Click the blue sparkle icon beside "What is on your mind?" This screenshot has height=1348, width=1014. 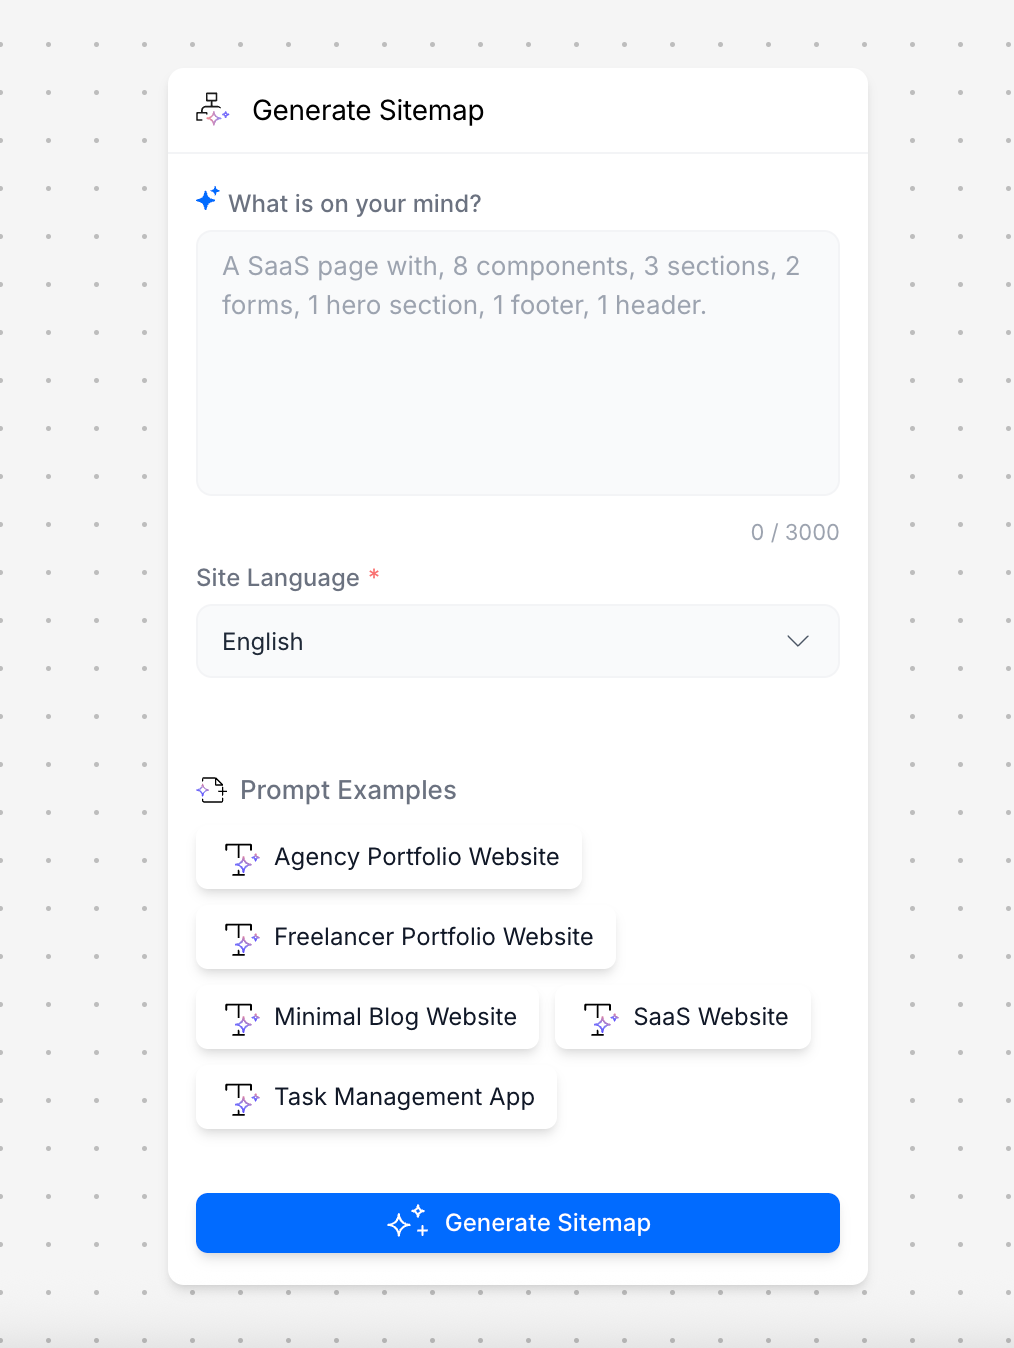(x=208, y=199)
